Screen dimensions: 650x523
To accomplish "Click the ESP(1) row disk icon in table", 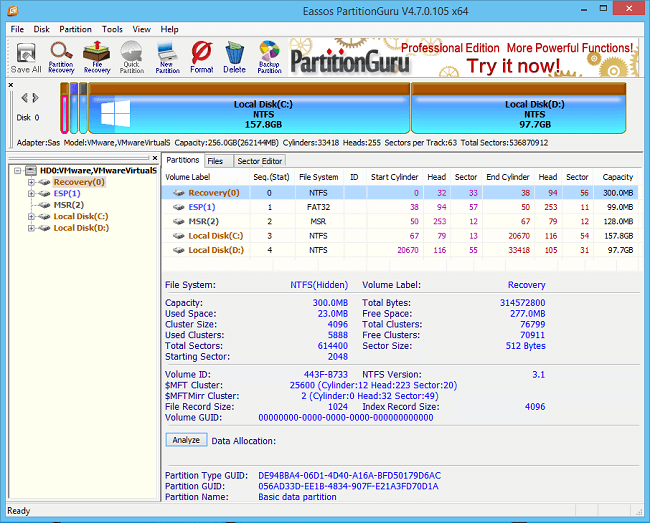I will tap(179, 207).
